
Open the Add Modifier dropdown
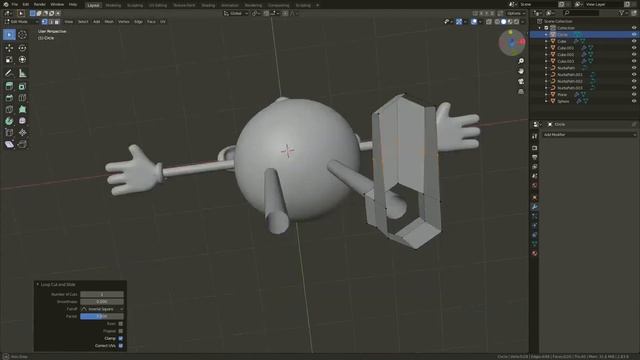click(x=589, y=135)
